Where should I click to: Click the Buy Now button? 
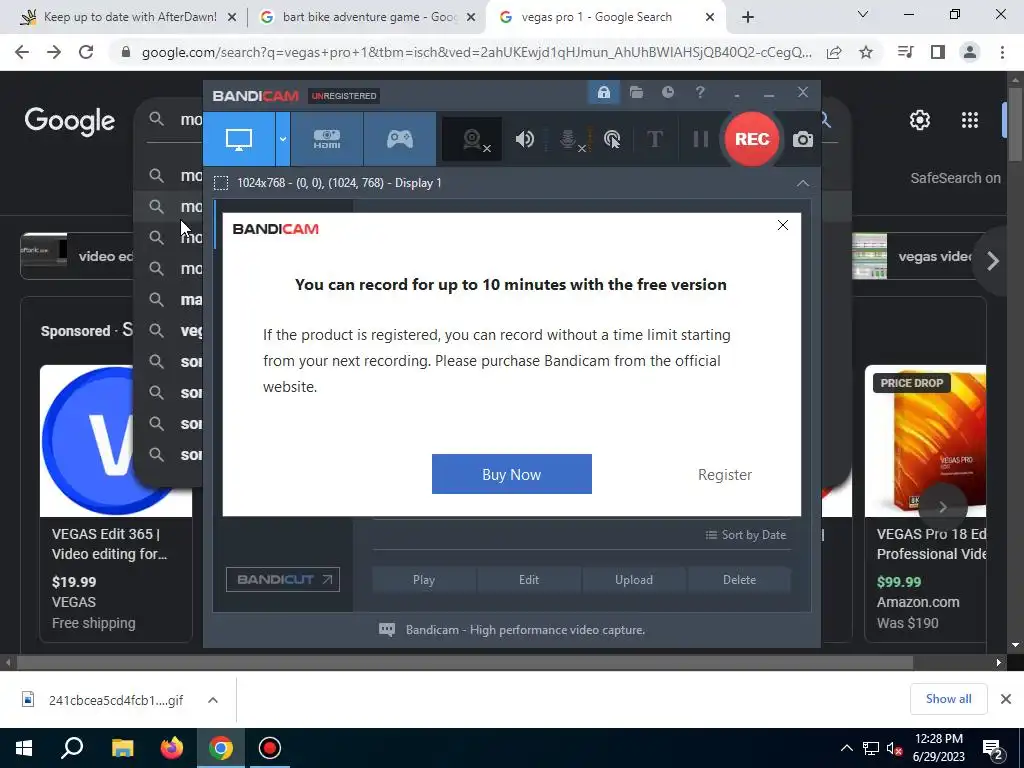pos(511,474)
